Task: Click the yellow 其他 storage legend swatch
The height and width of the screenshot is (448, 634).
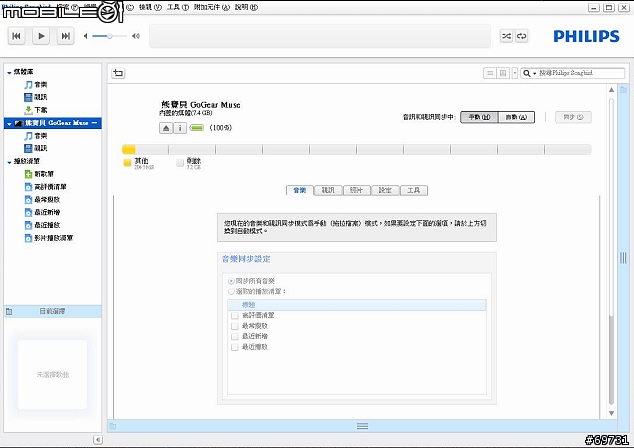Action: [127, 163]
